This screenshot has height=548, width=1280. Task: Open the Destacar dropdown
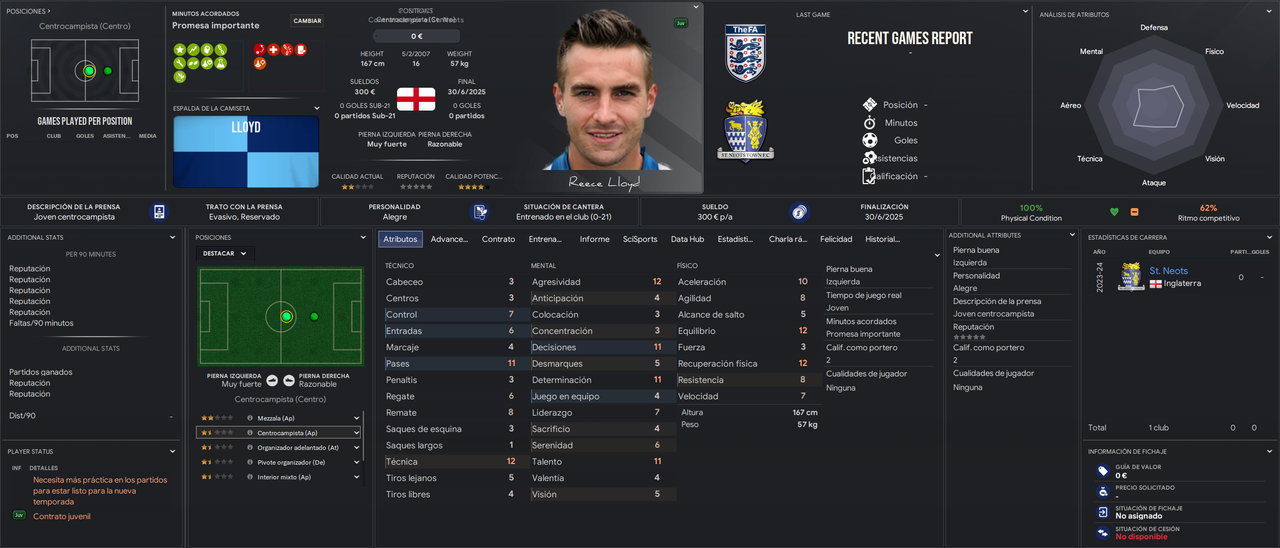coord(225,254)
